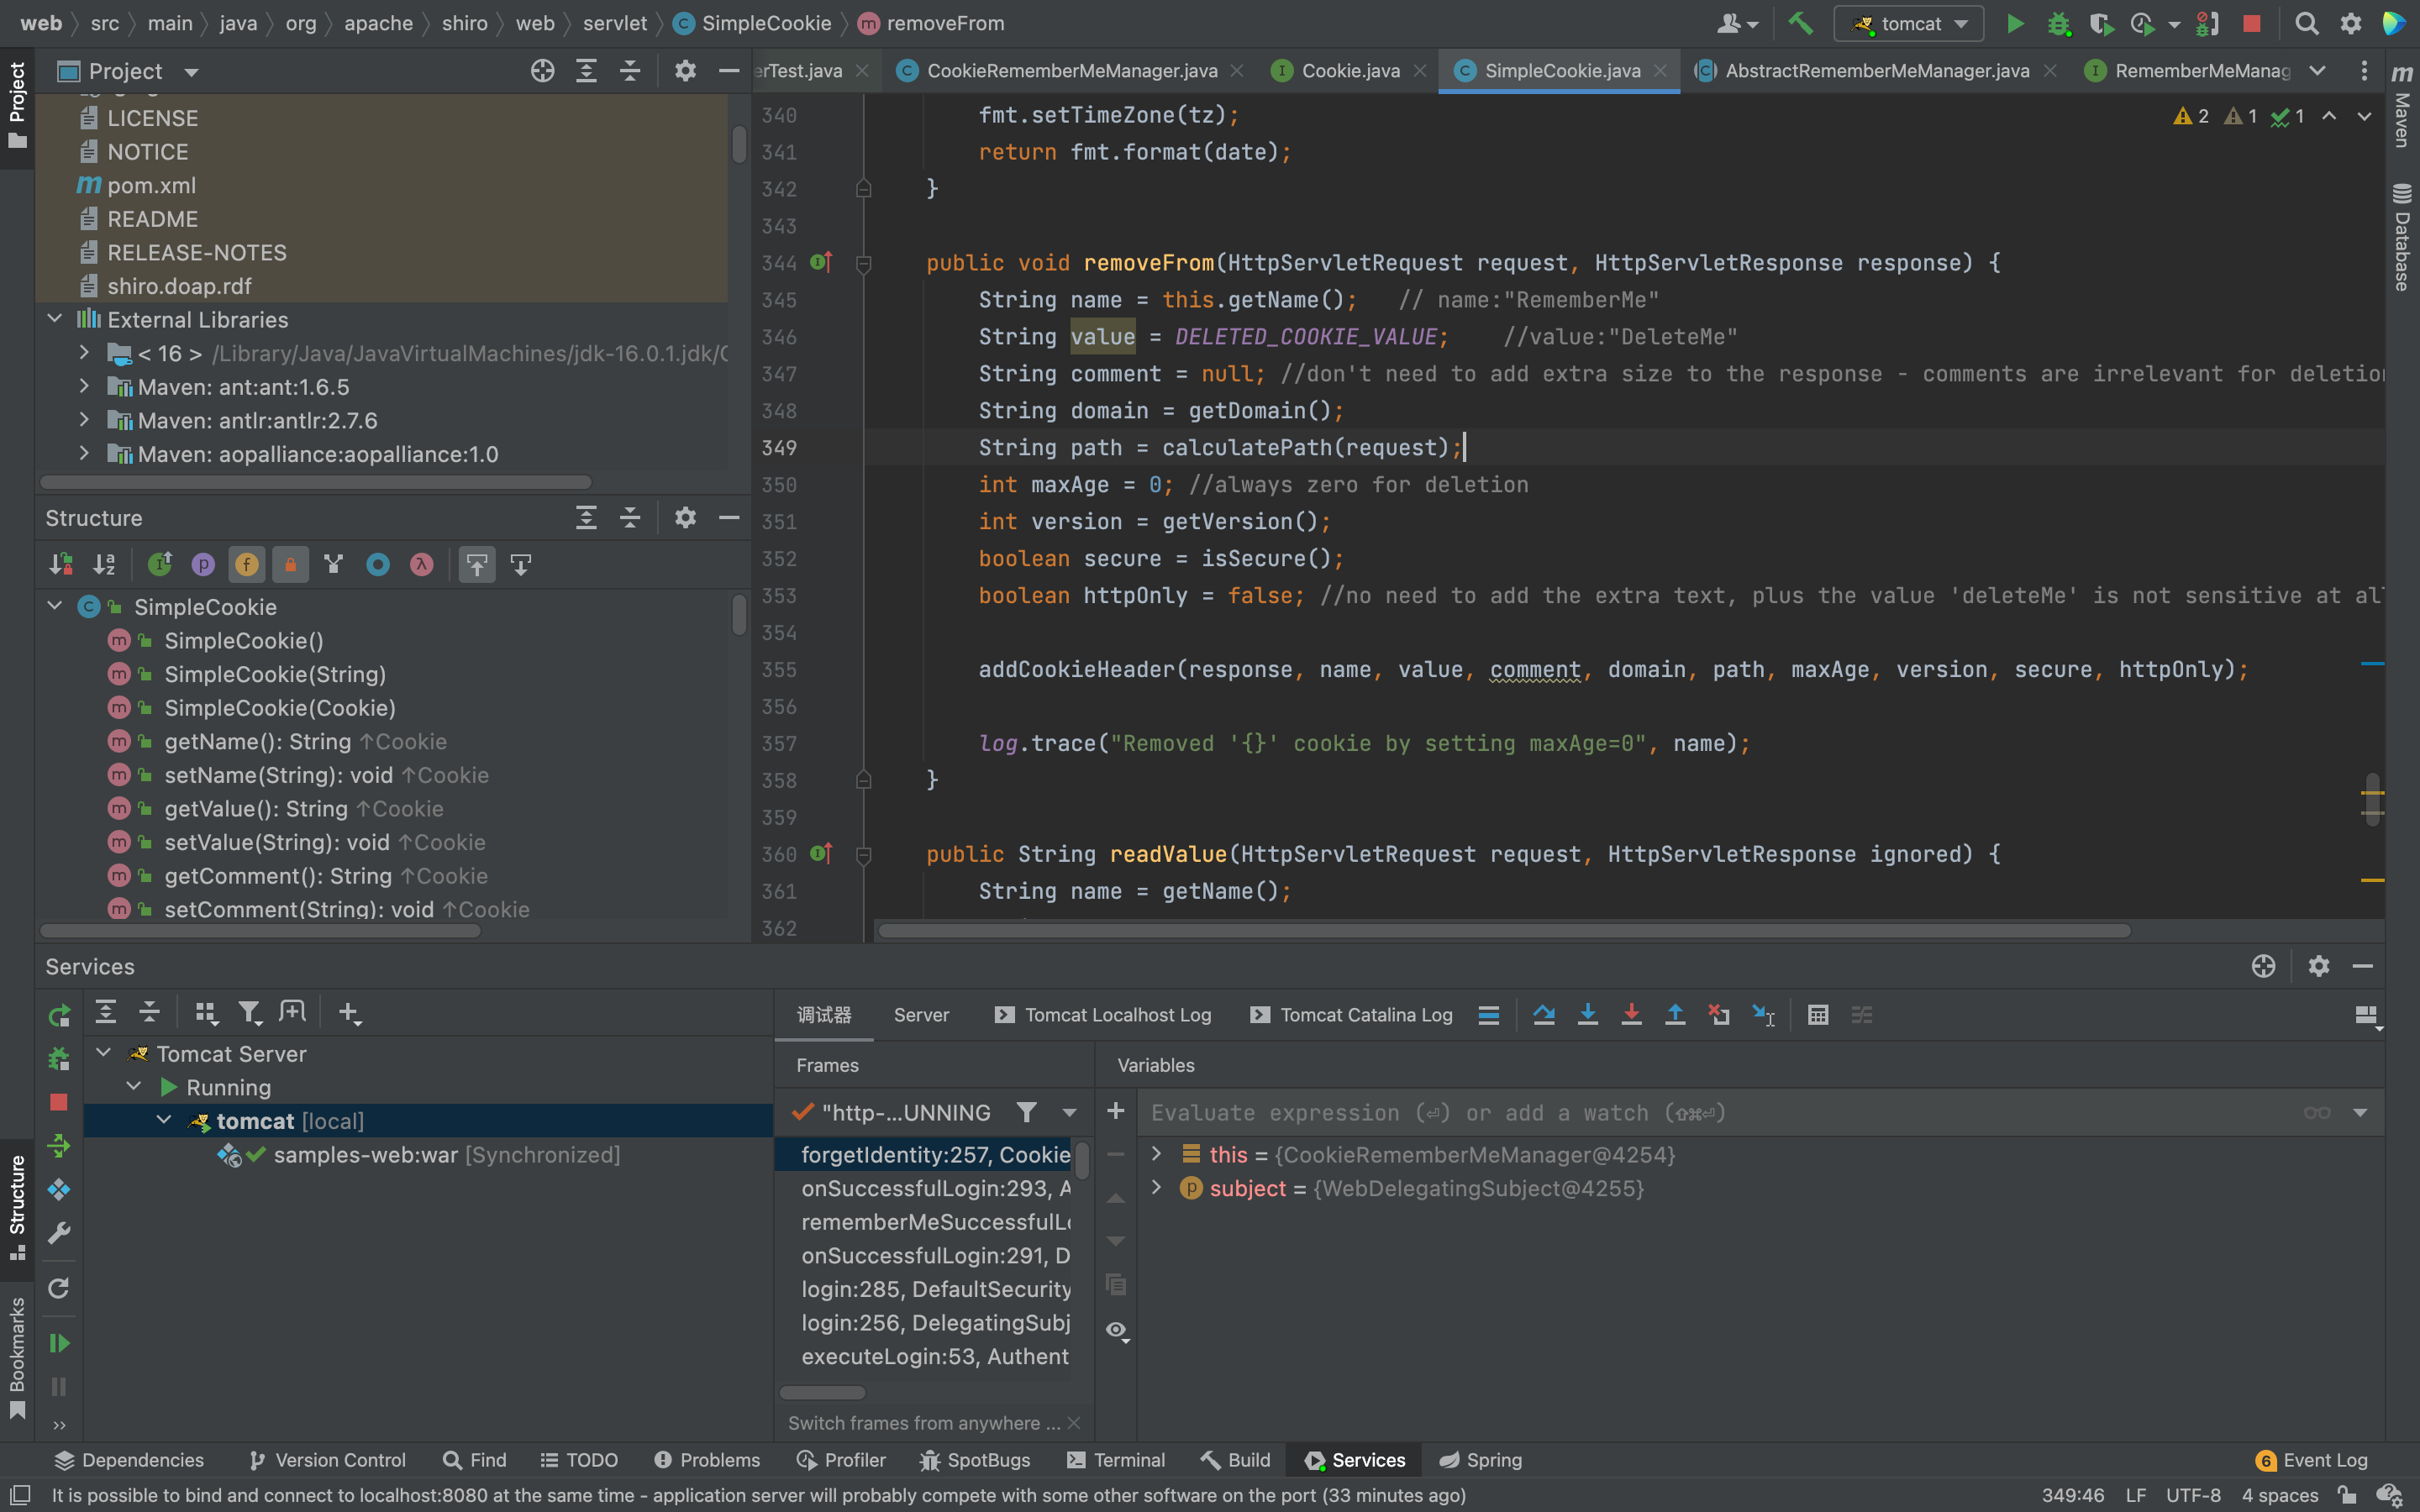2420x1512 pixels.
Task: Open Project panel settings gear
Action: [x=685, y=71]
